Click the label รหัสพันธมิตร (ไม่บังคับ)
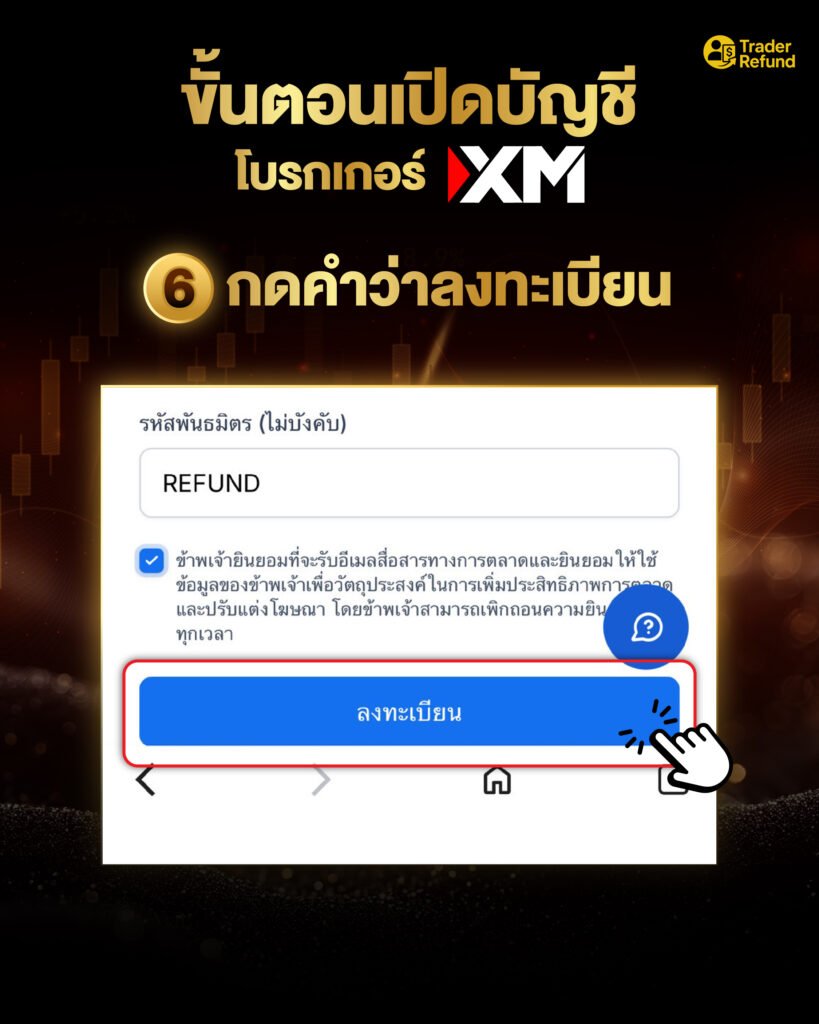 [x=242, y=423]
